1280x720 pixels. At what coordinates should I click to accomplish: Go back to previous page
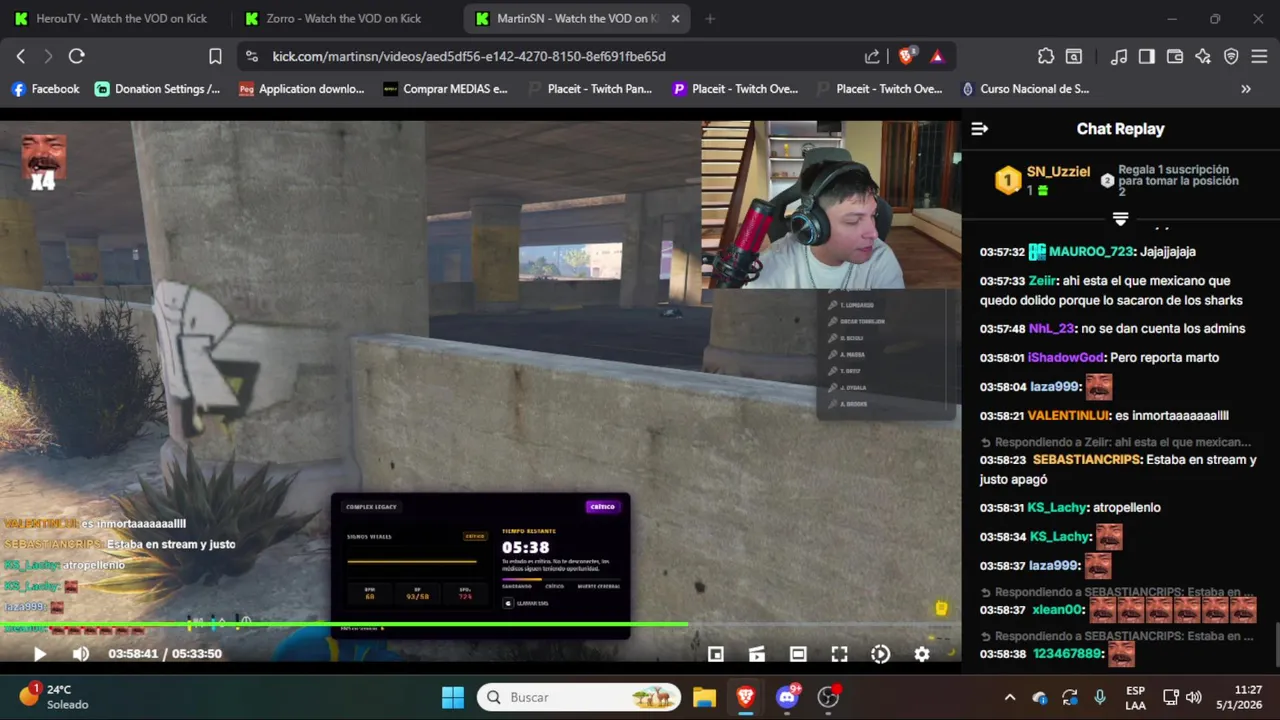[21, 56]
